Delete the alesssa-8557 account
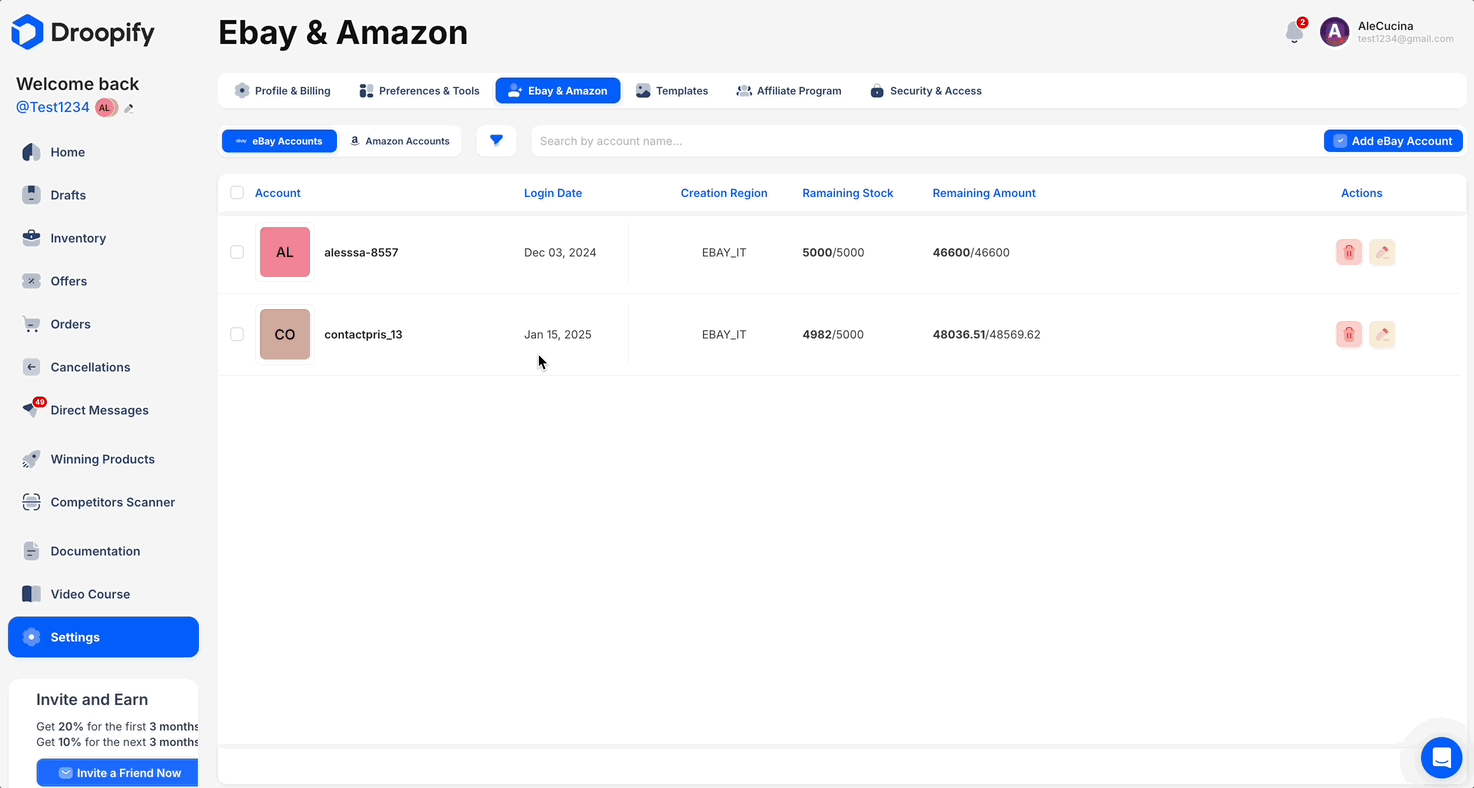1474x788 pixels. point(1348,252)
